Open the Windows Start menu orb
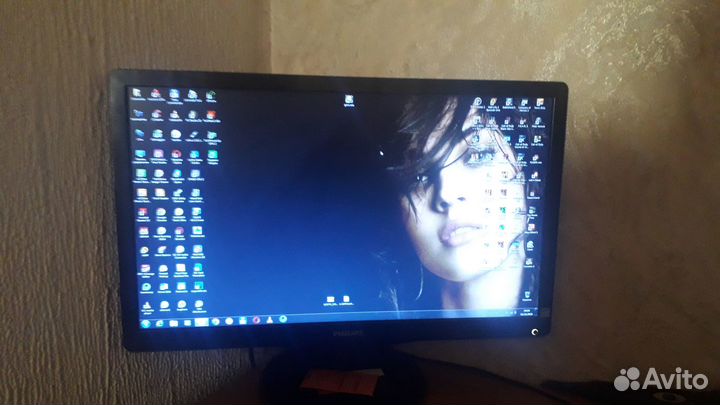 pyautogui.click(x=146, y=323)
